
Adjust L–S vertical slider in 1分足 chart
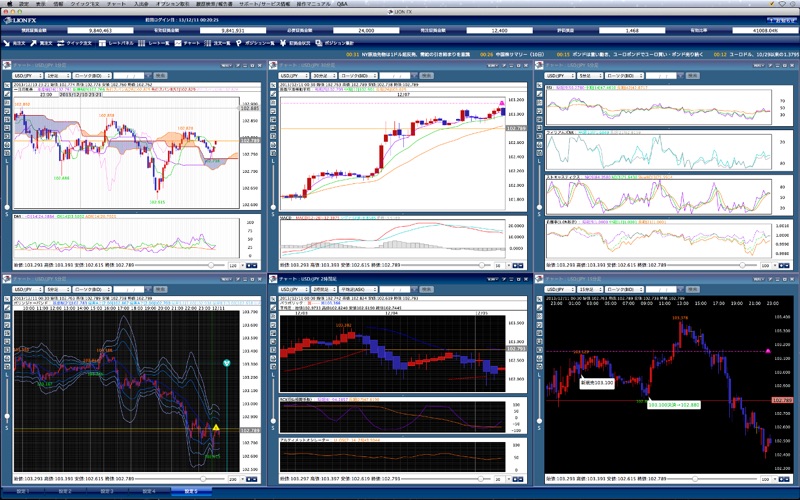(x=7, y=207)
